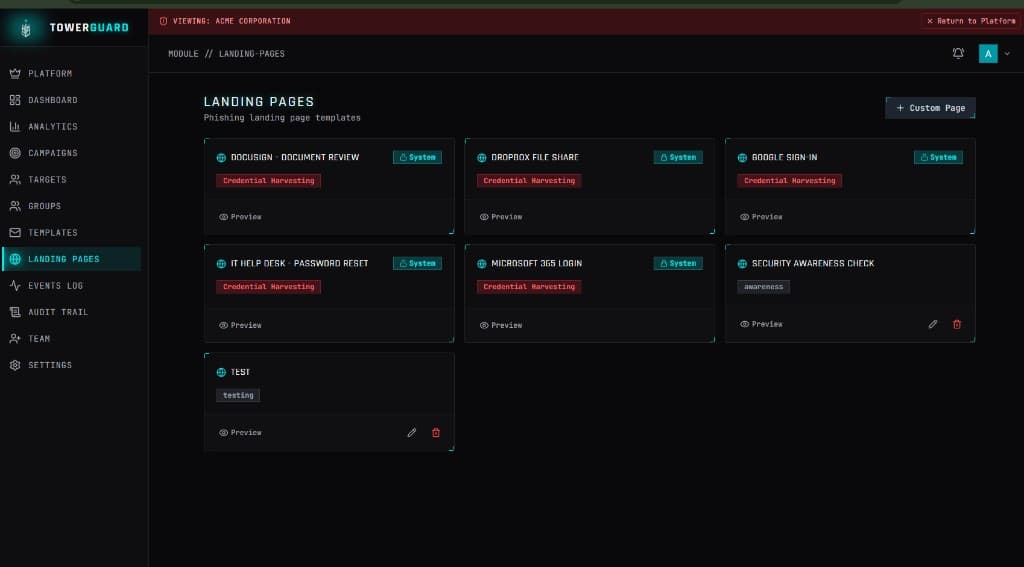Screen dimensions: 1024x567
Task: Click Credential Harvesting tag on Google card
Action: [x=790, y=181]
